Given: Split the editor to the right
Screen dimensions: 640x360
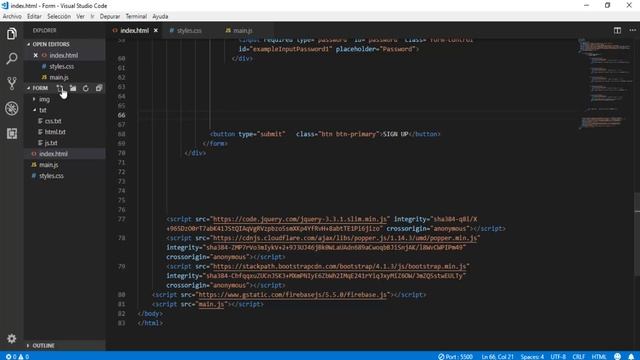Looking at the screenshot, I should point(617,31).
